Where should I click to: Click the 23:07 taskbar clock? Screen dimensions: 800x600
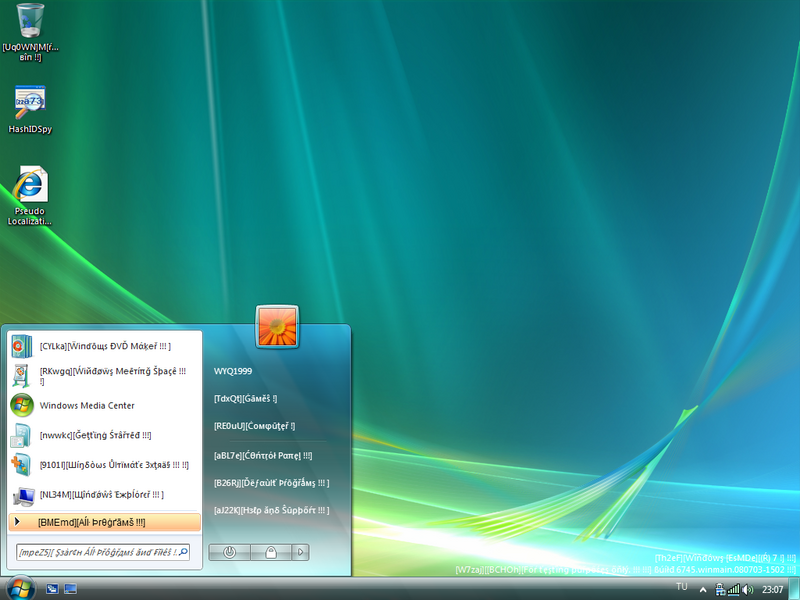coord(772,590)
